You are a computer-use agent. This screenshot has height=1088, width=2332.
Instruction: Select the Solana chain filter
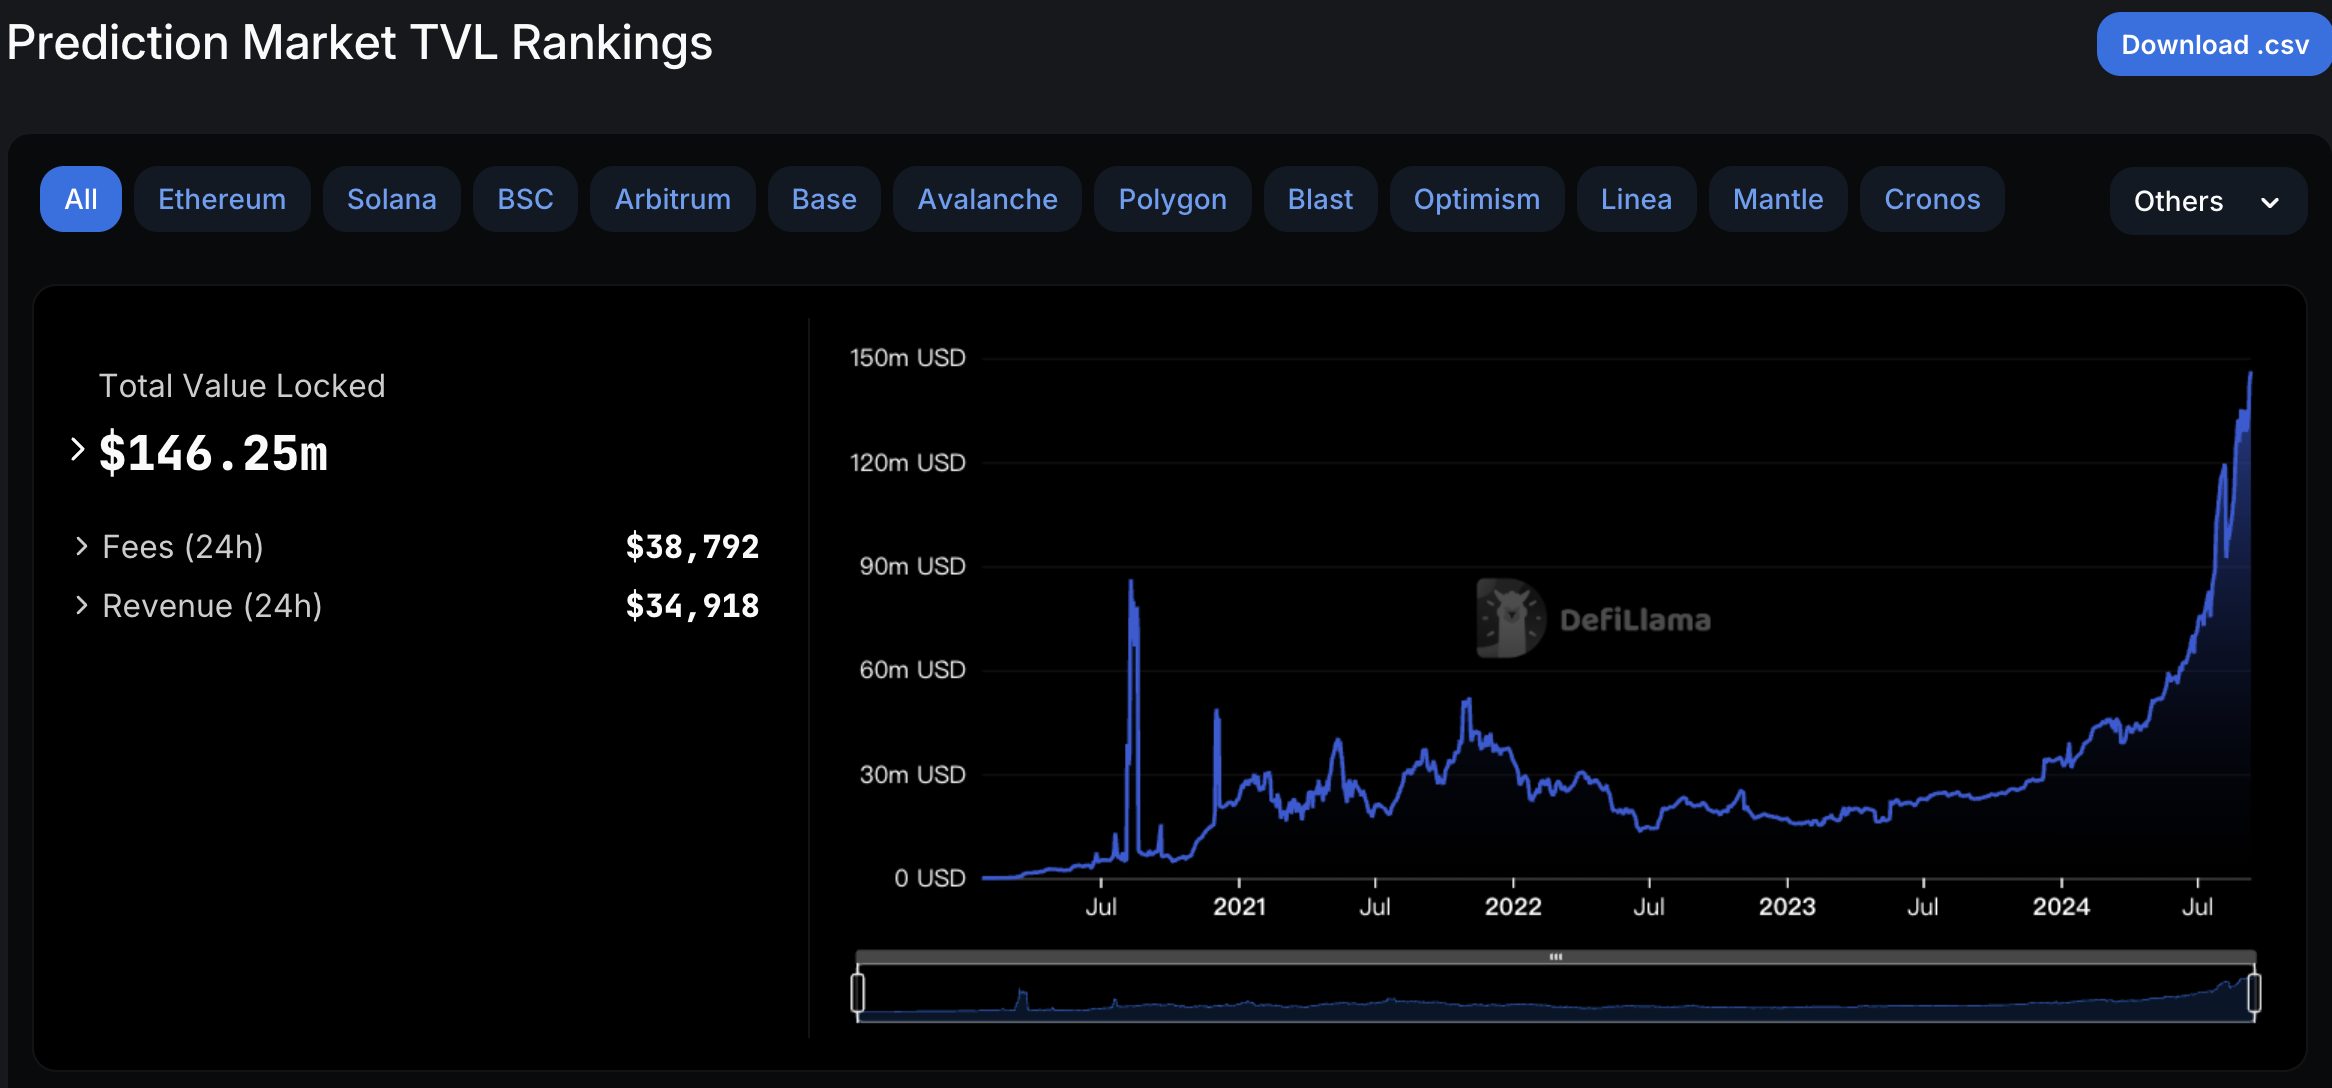coord(392,199)
